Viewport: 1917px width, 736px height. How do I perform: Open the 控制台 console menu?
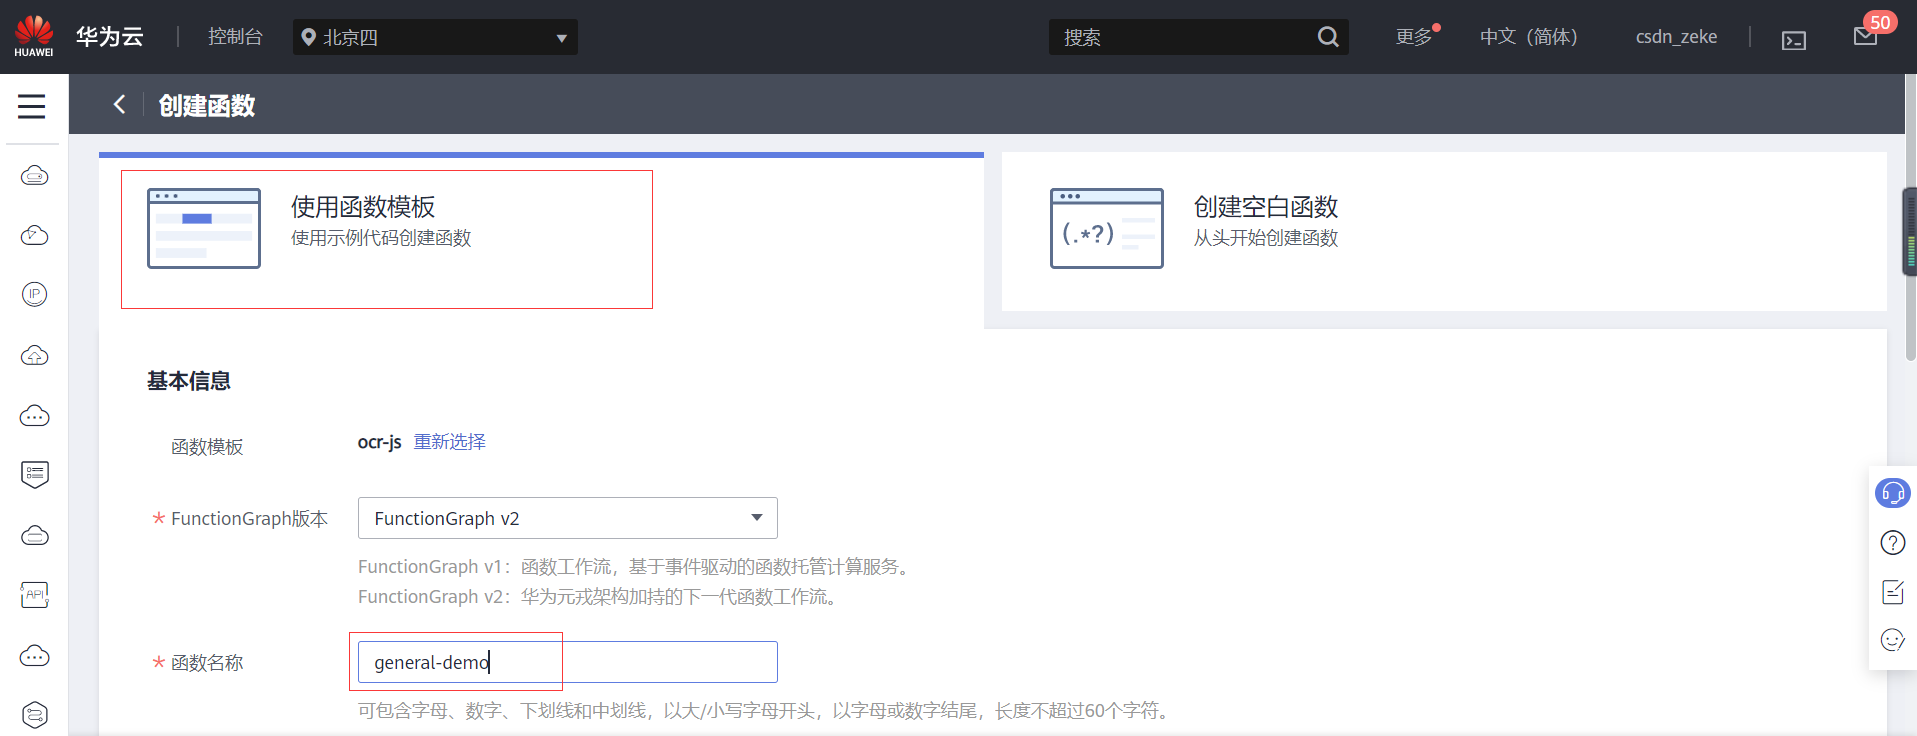point(235,37)
